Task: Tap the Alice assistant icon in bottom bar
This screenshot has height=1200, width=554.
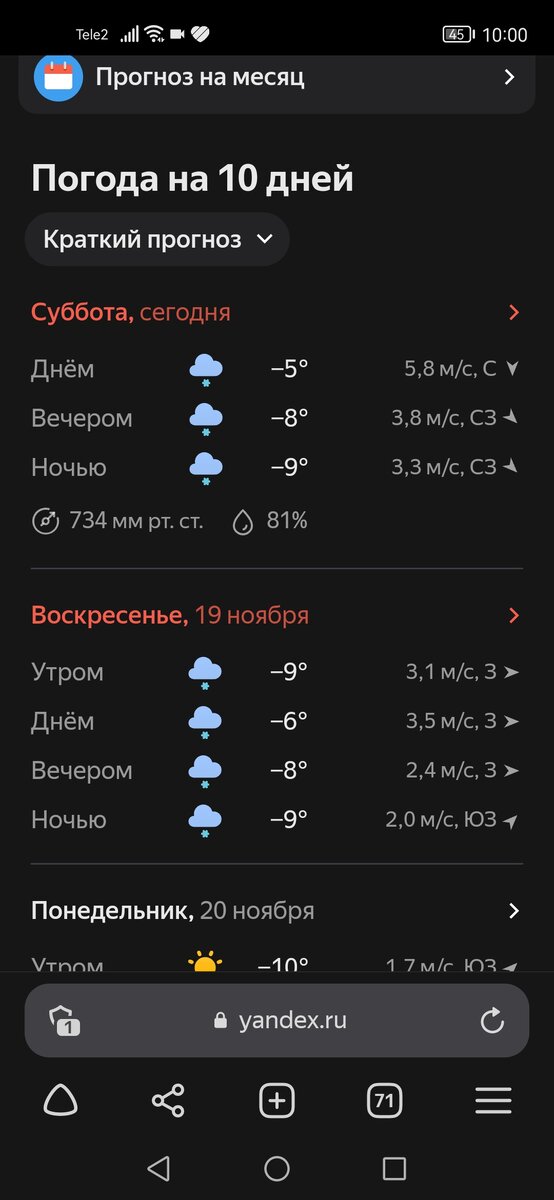Action: click(x=60, y=1101)
